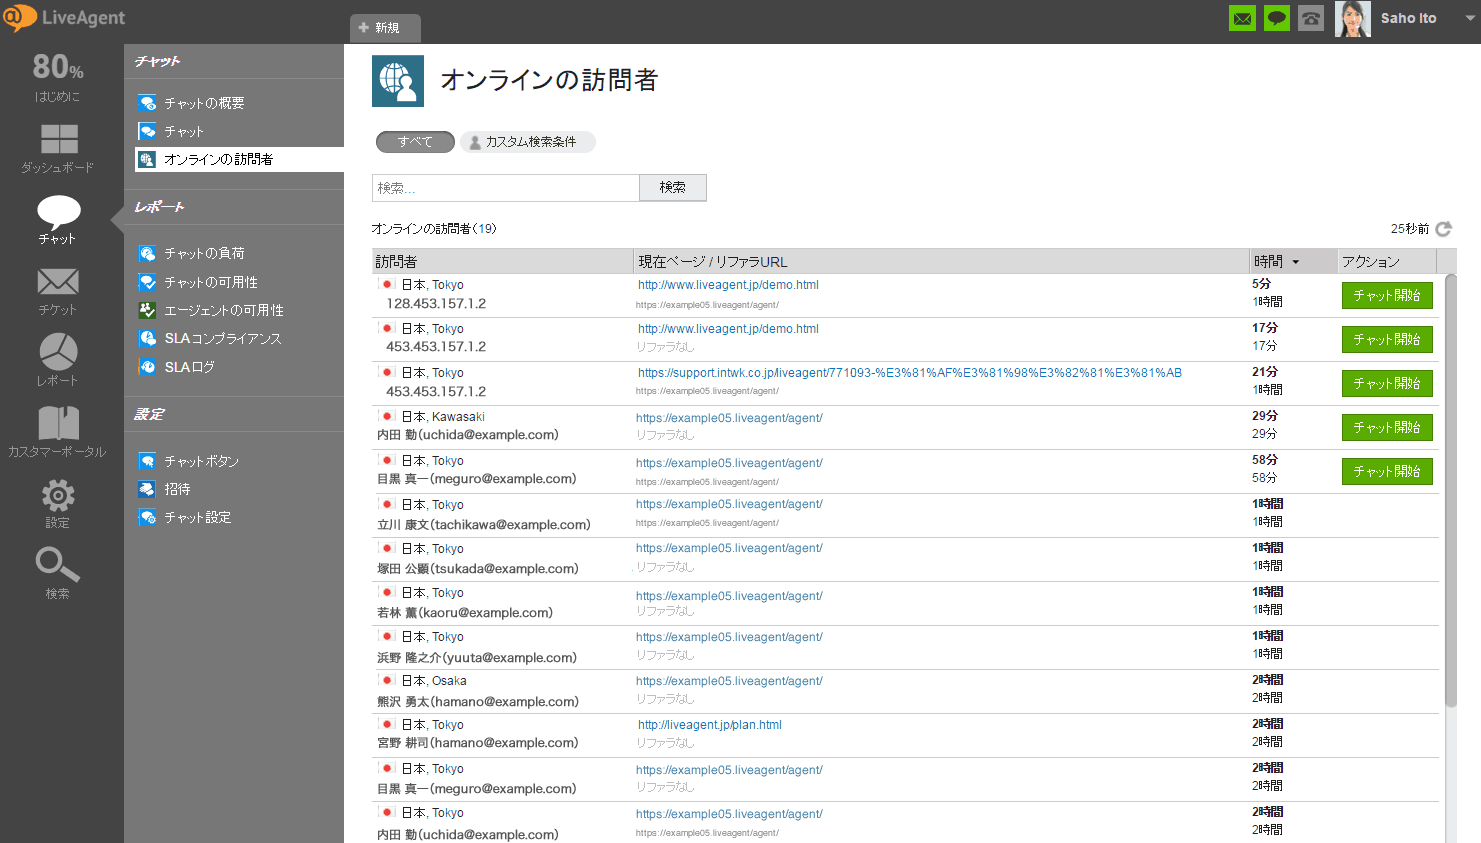
Task: Click the green email status icon
Action: click(1242, 18)
